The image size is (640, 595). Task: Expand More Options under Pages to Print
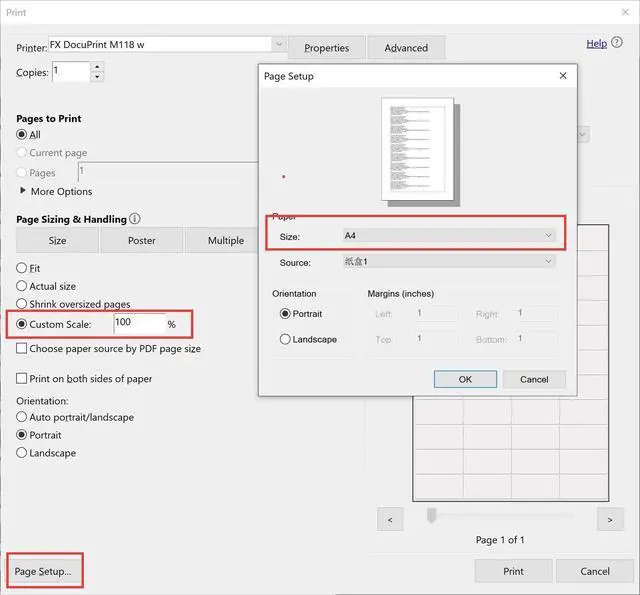point(56,191)
